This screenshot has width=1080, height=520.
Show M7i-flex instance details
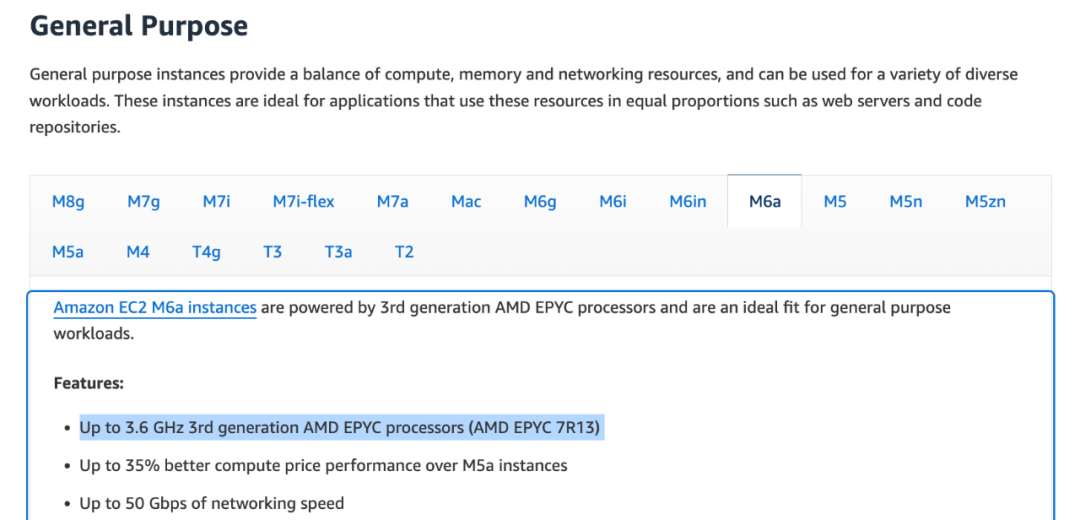pyautogui.click(x=303, y=201)
